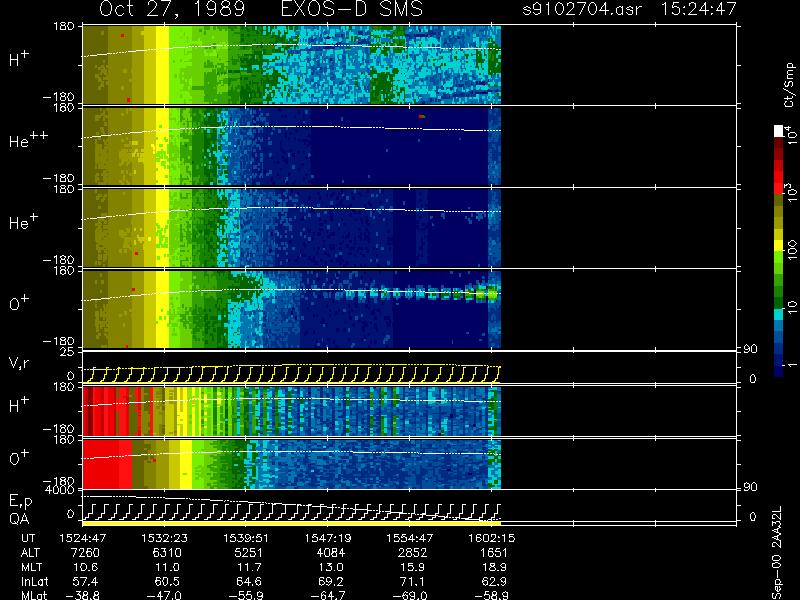Click the MLT value "15.9"
The height and width of the screenshot is (600, 800).
415,567
